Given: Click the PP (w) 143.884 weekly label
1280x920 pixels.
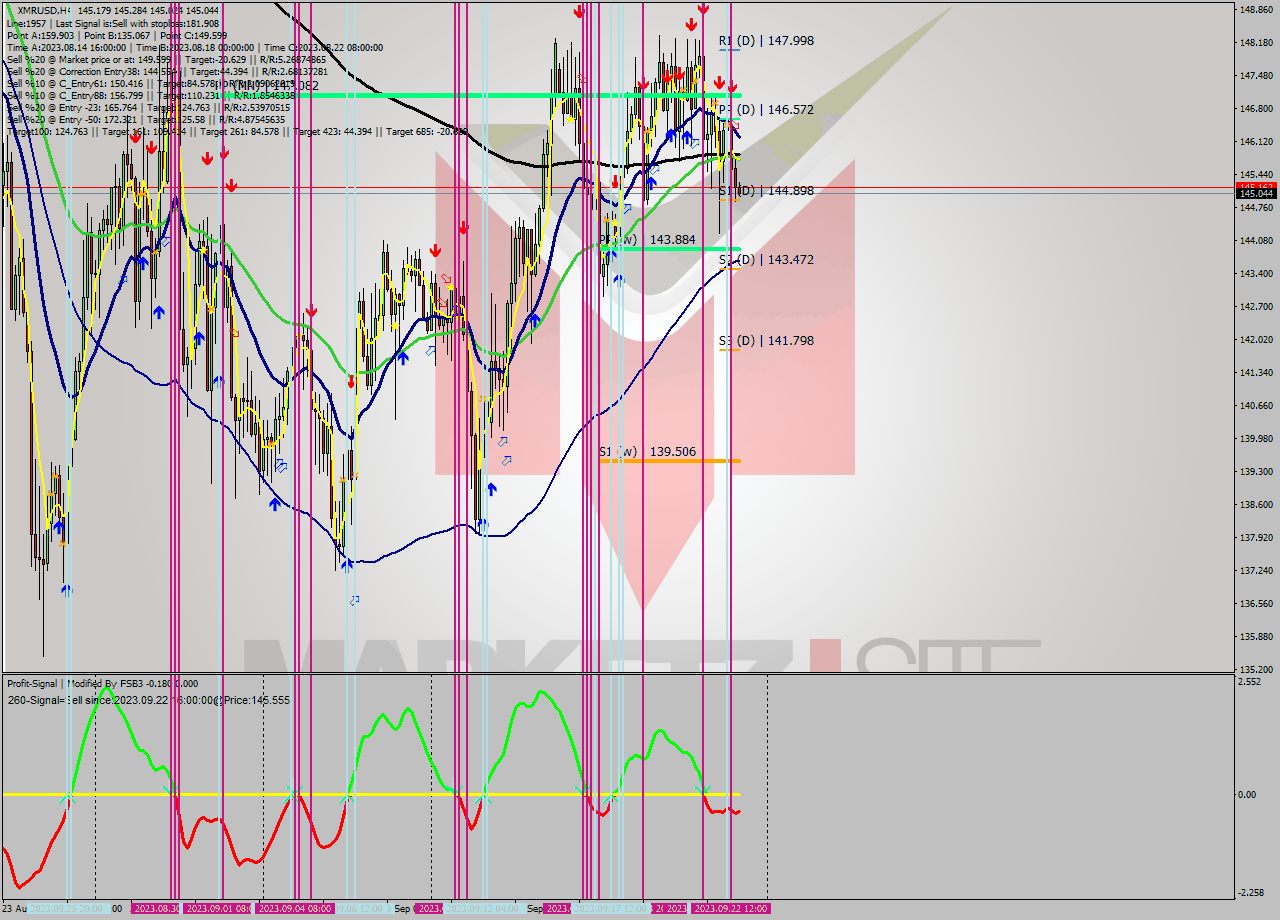Looking at the screenshot, I should tap(647, 240).
